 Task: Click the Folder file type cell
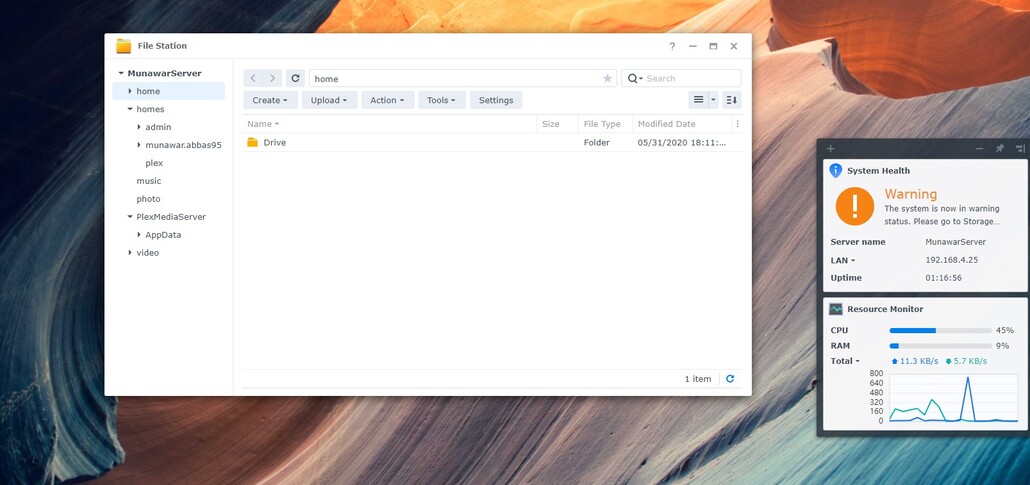[596, 143]
